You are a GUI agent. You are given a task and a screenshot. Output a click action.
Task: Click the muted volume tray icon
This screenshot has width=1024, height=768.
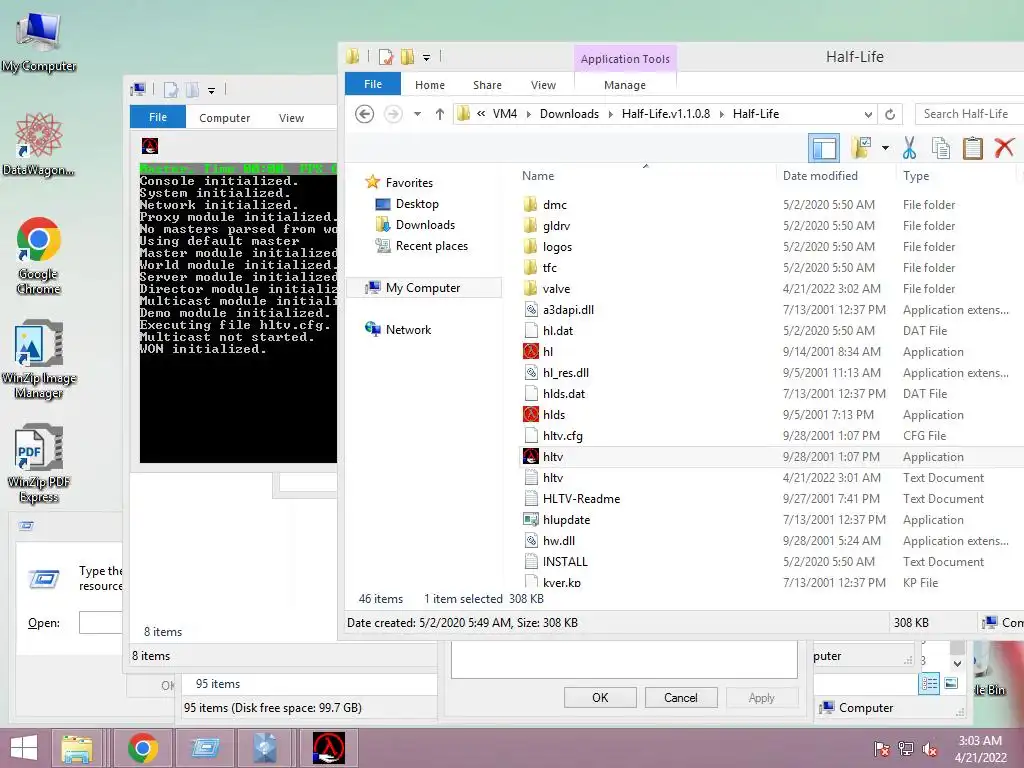point(929,749)
